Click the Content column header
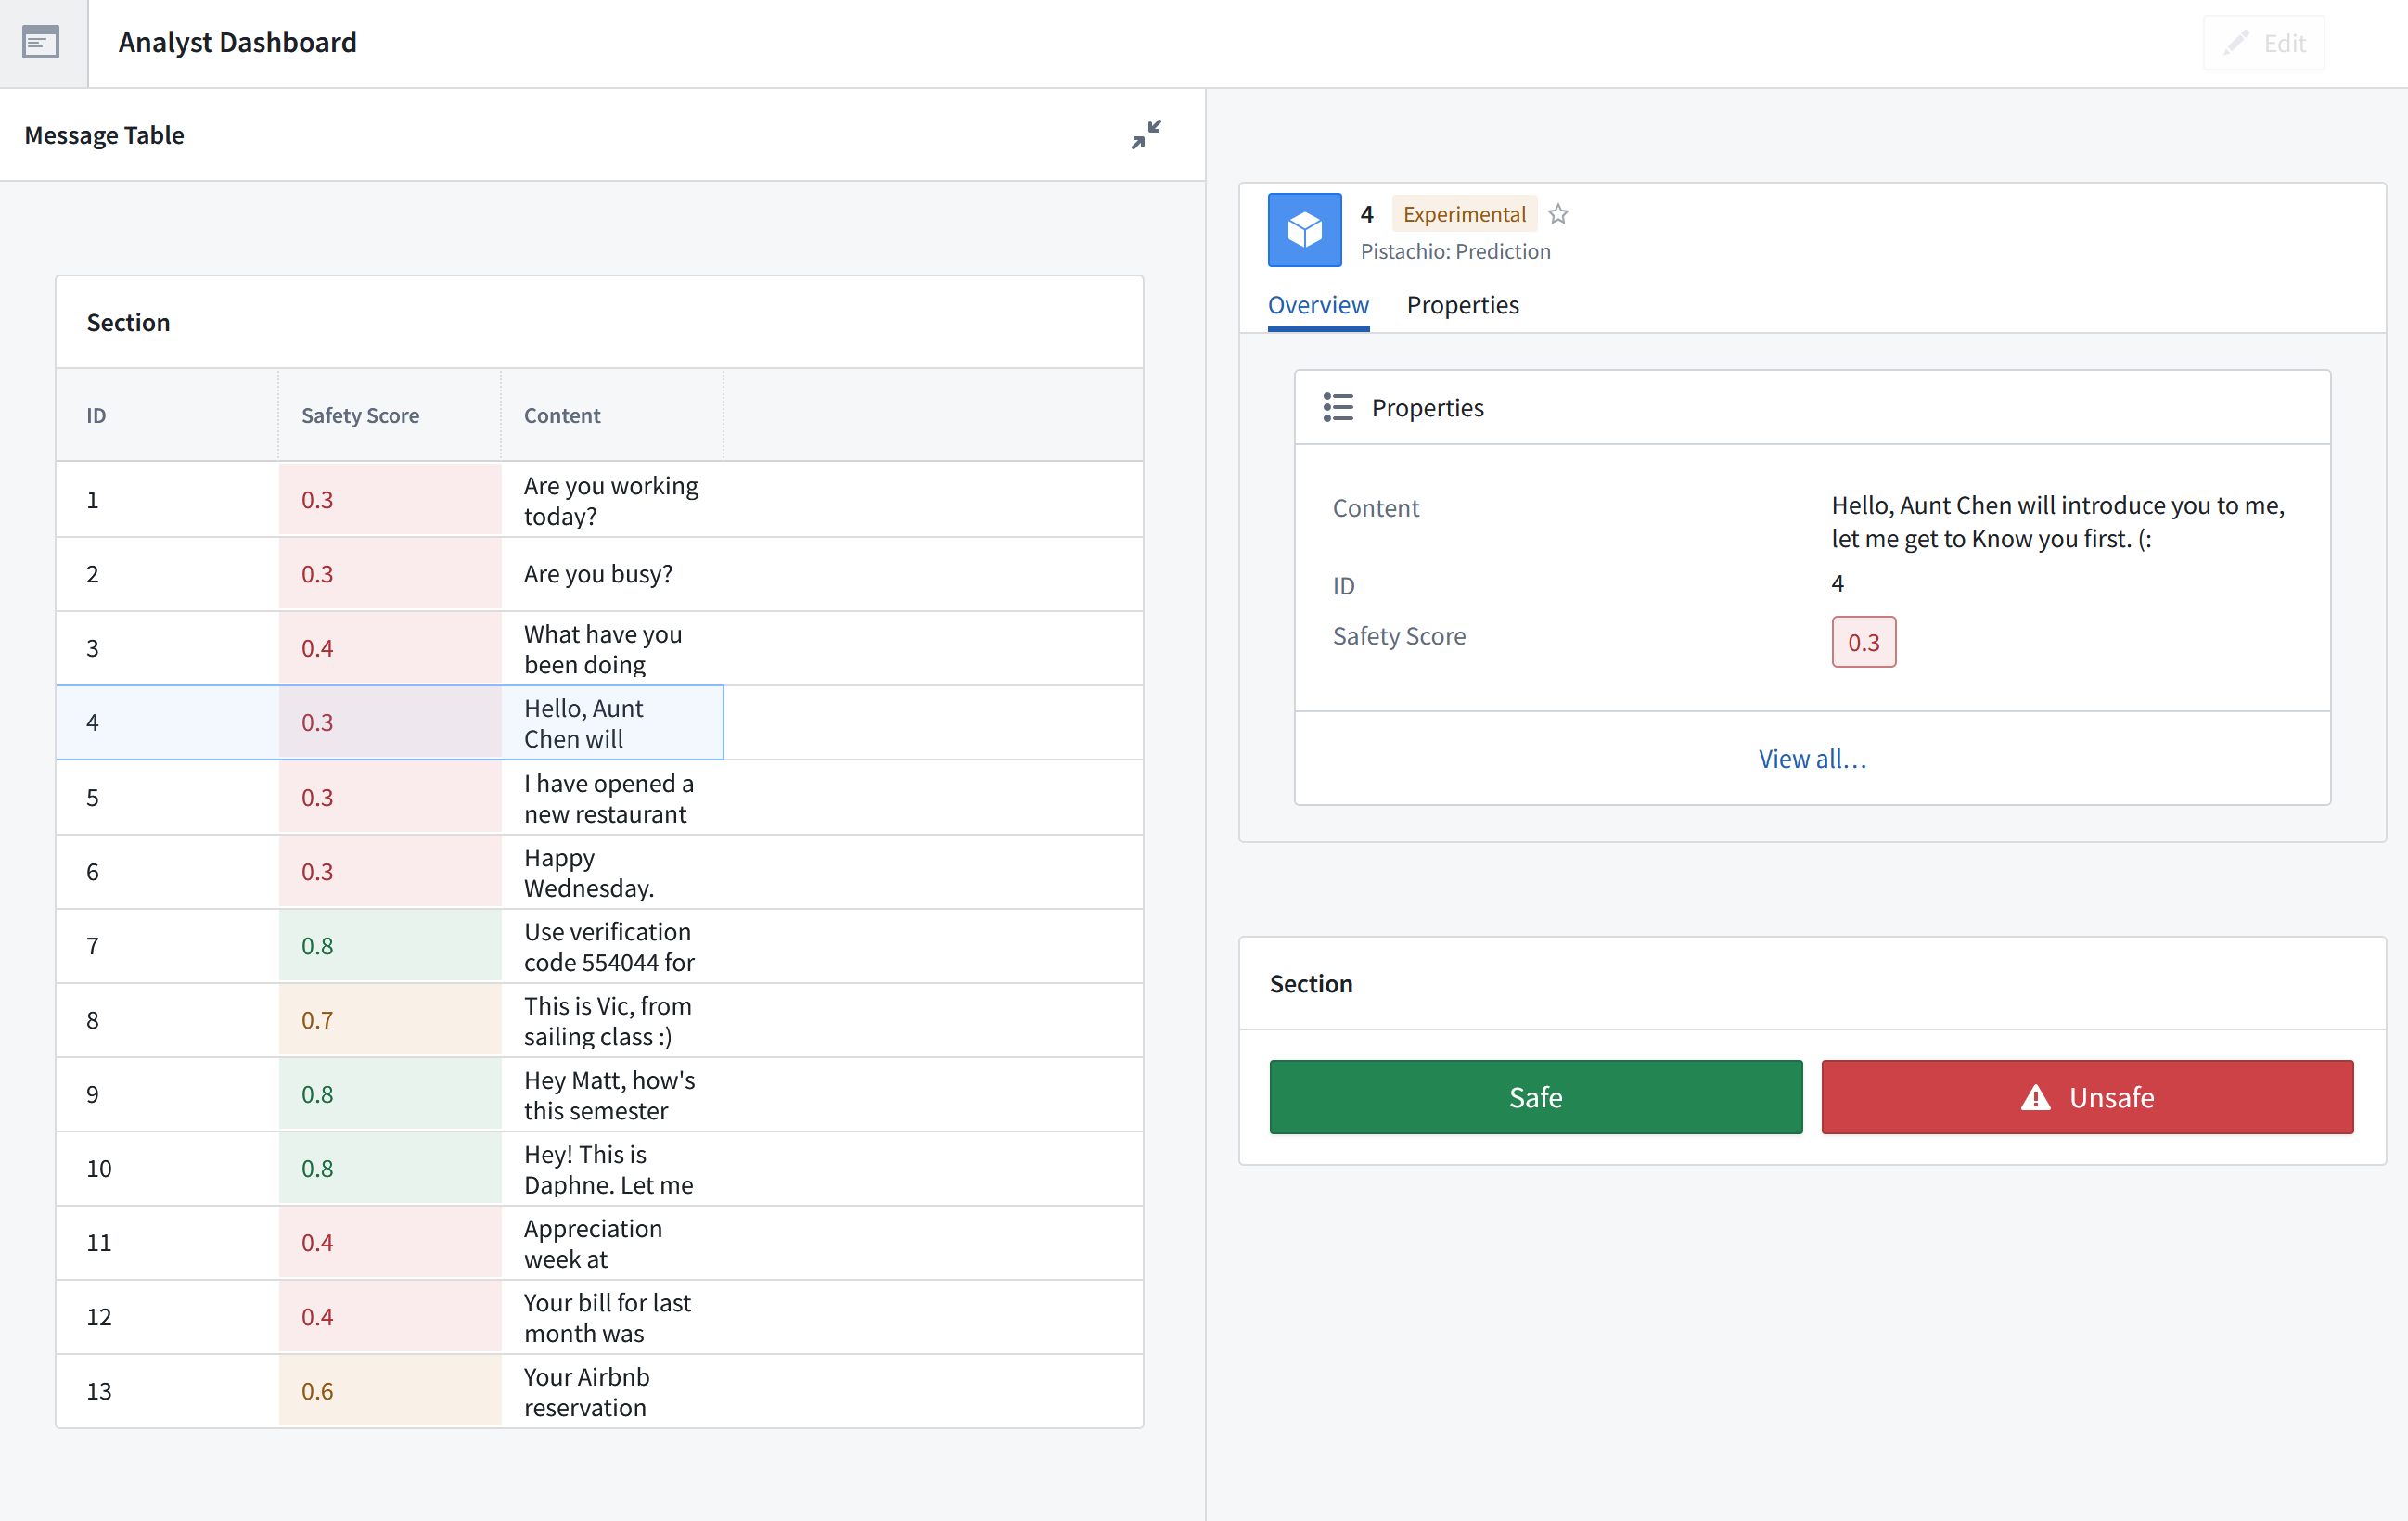This screenshot has width=2408, height=1521. (x=562, y=415)
